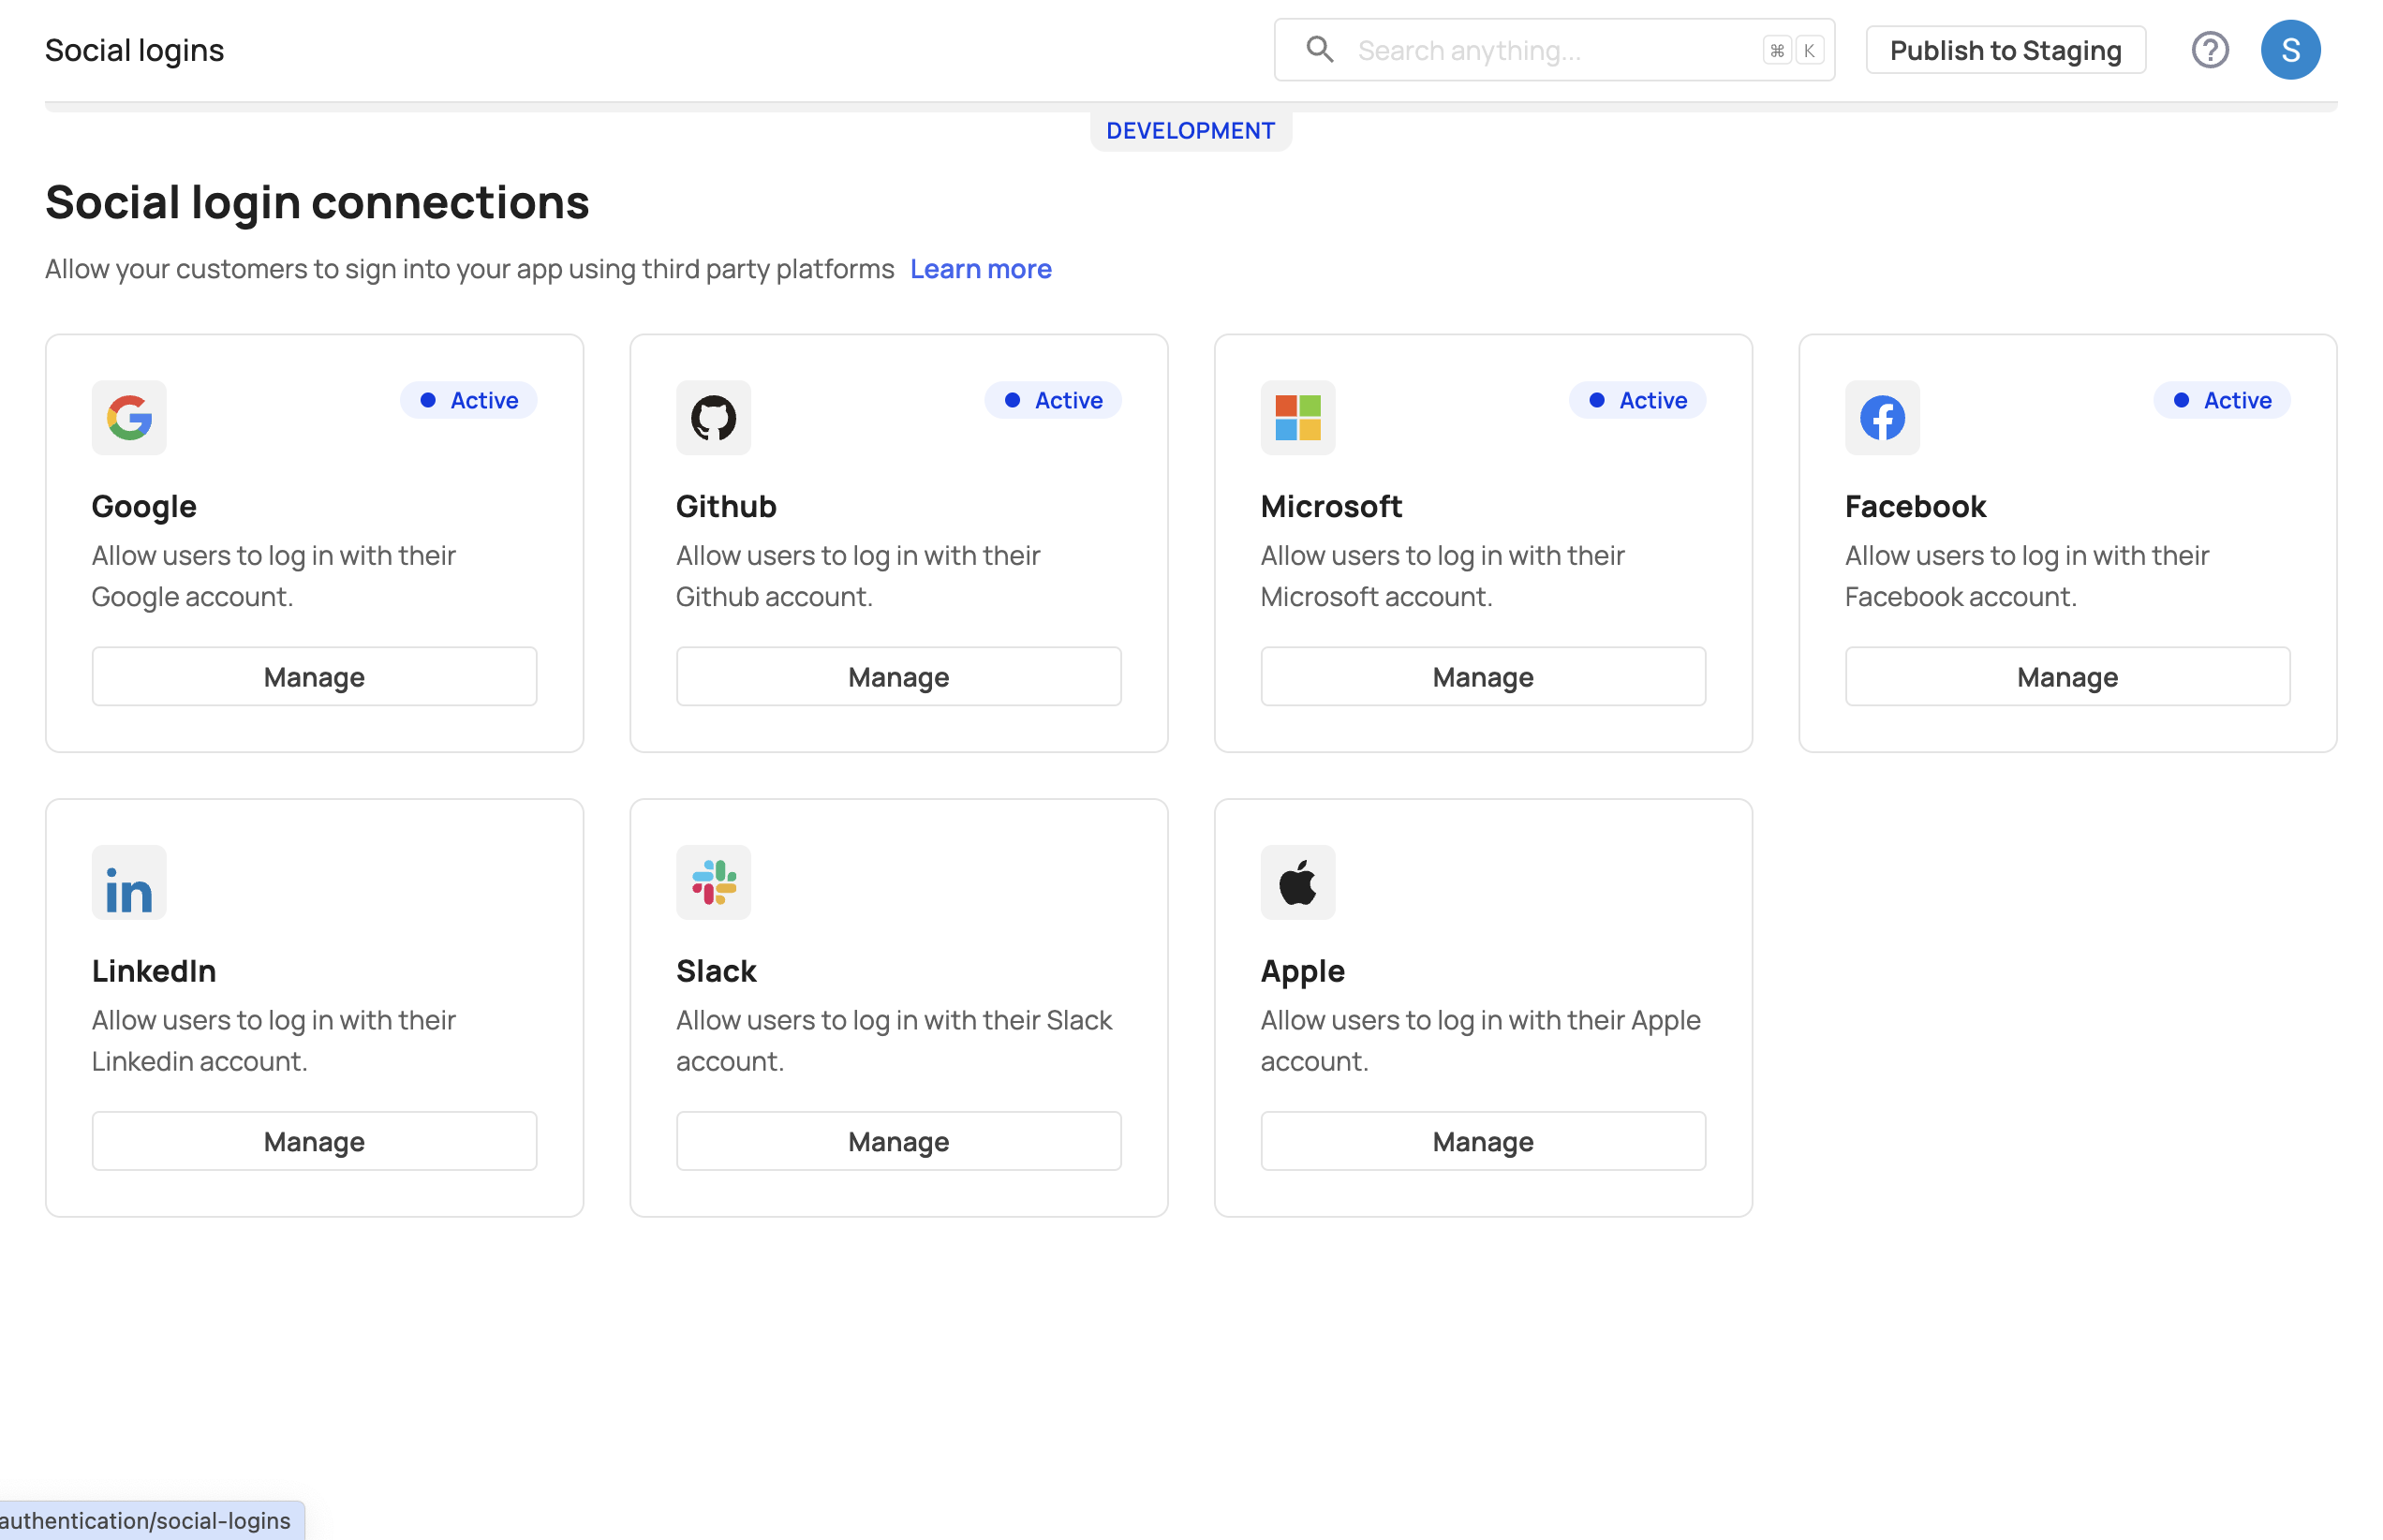Click the Slack logo icon
Image resolution: width=2383 pixels, height=1540 pixels.
click(x=713, y=883)
